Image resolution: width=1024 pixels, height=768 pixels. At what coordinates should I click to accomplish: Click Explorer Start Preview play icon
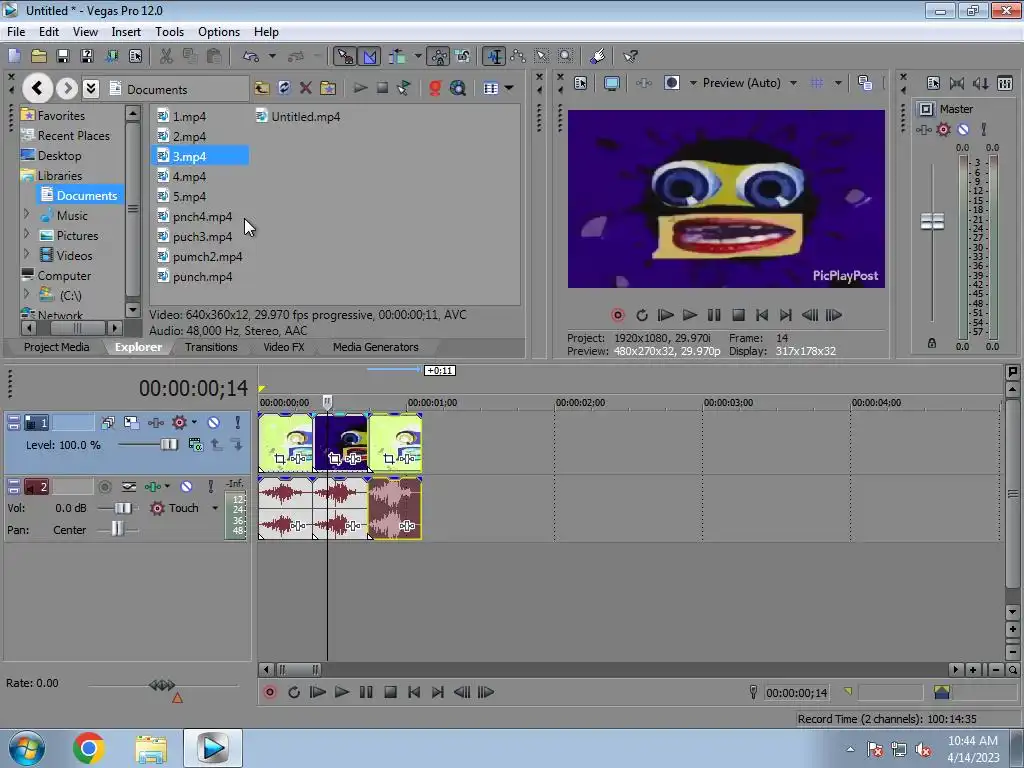360,88
